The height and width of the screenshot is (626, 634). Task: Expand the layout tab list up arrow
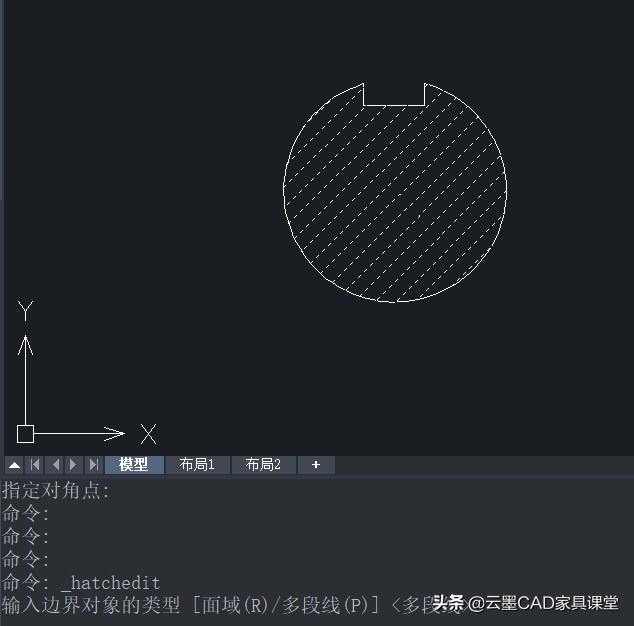[x=15, y=465]
